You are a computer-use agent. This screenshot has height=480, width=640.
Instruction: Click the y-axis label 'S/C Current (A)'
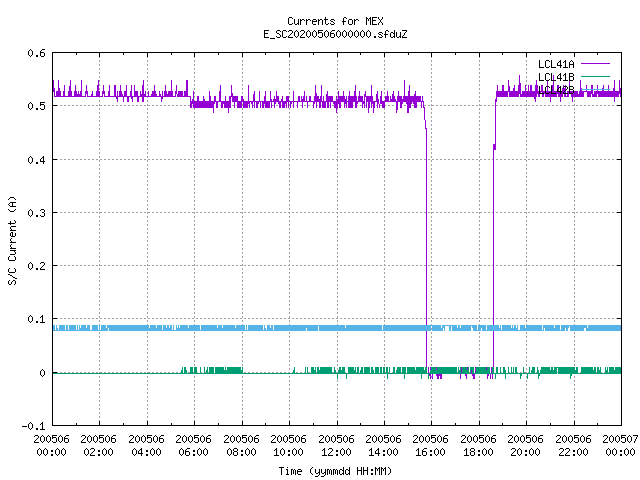[12, 240]
